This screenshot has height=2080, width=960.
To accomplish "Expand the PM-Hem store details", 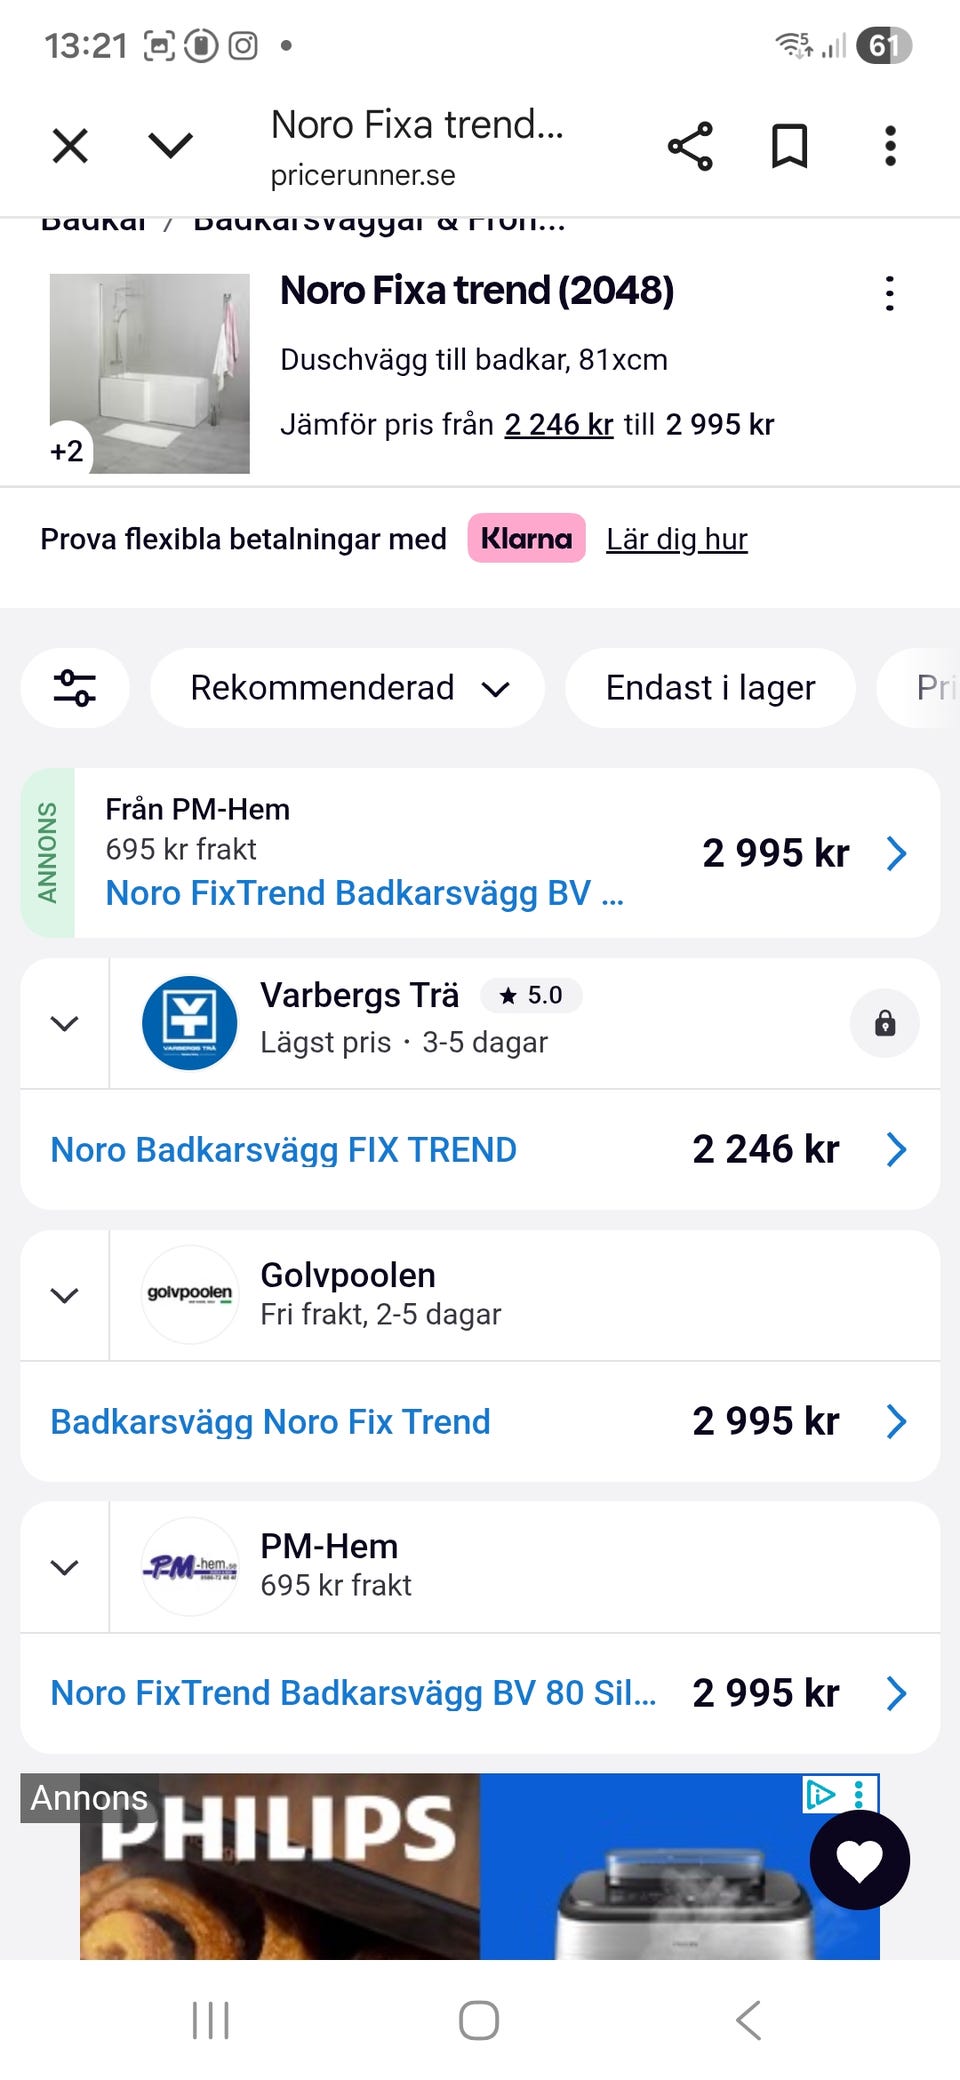I will [65, 1567].
